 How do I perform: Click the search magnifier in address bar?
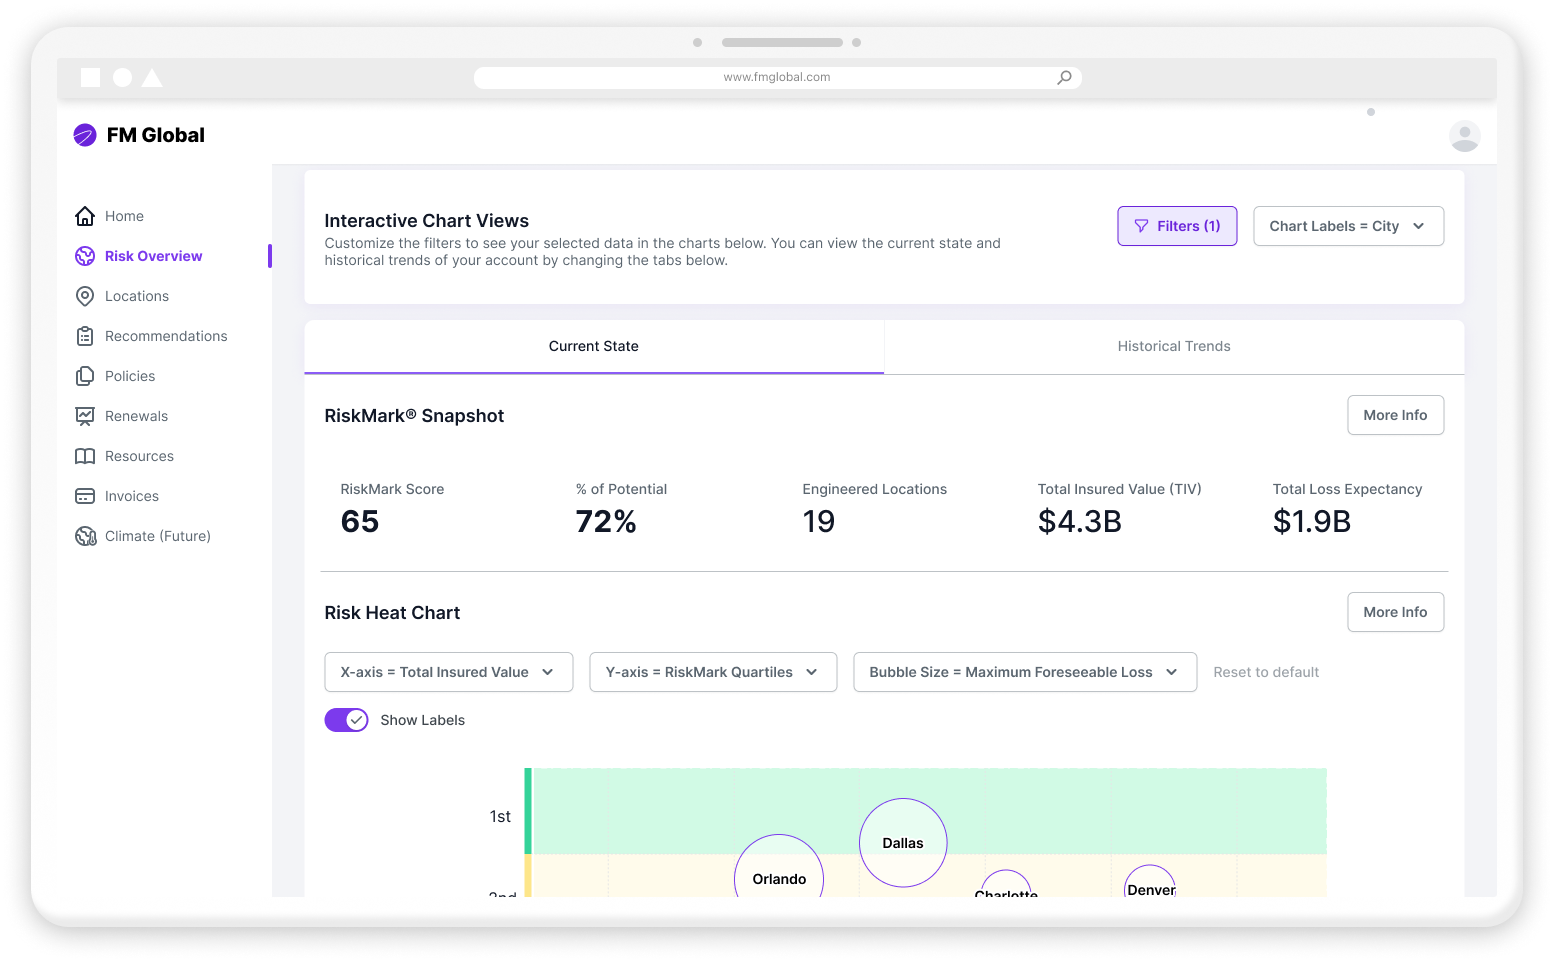pos(1064,77)
